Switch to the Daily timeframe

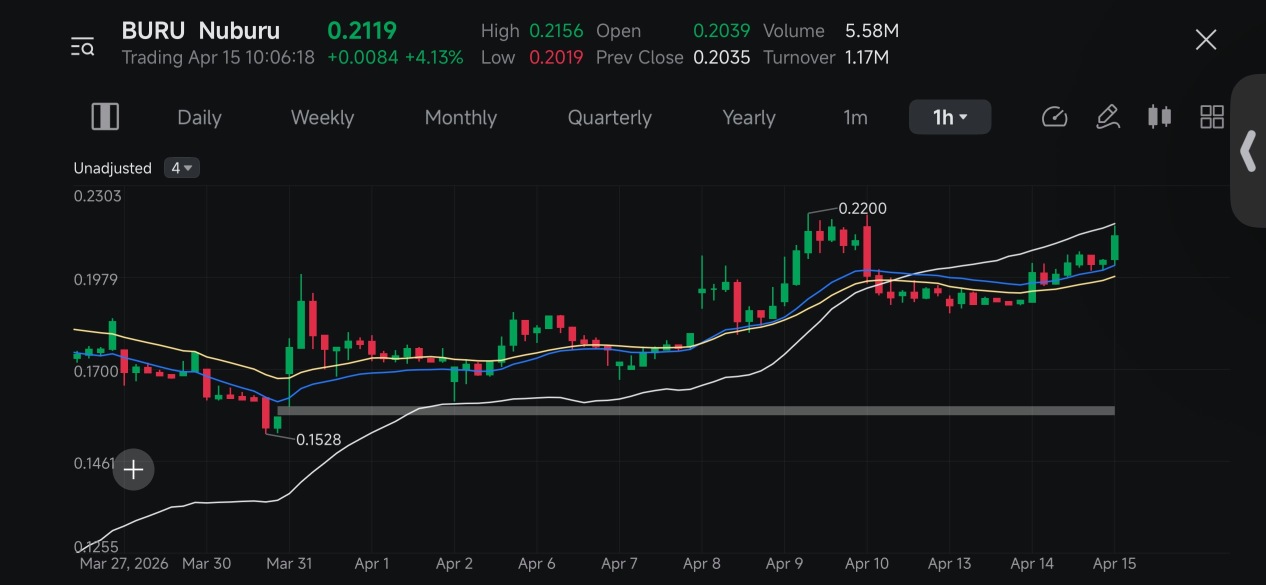pyautogui.click(x=199, y=117)
